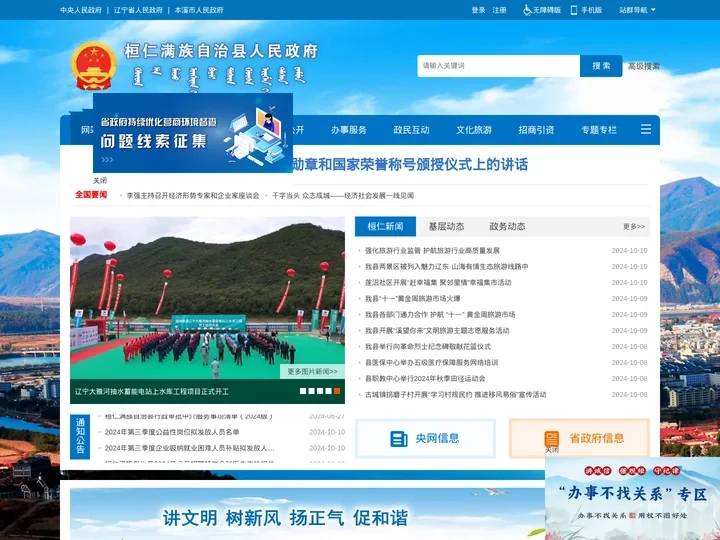Close the floating 问题线索征集 banner

100,180
